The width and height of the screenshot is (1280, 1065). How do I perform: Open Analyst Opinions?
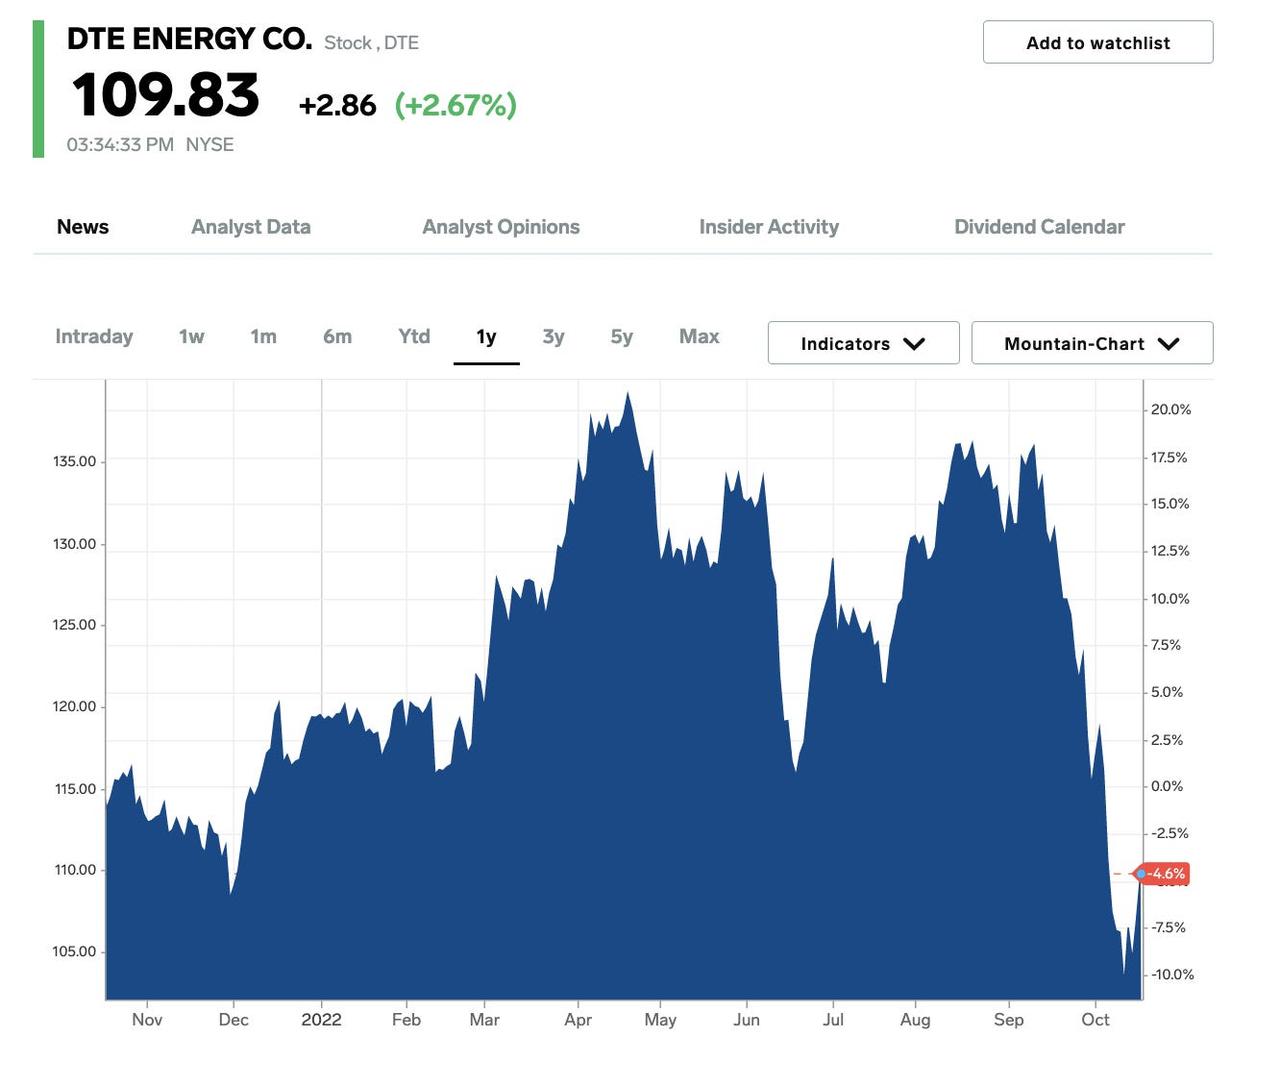tap(500, 227)
